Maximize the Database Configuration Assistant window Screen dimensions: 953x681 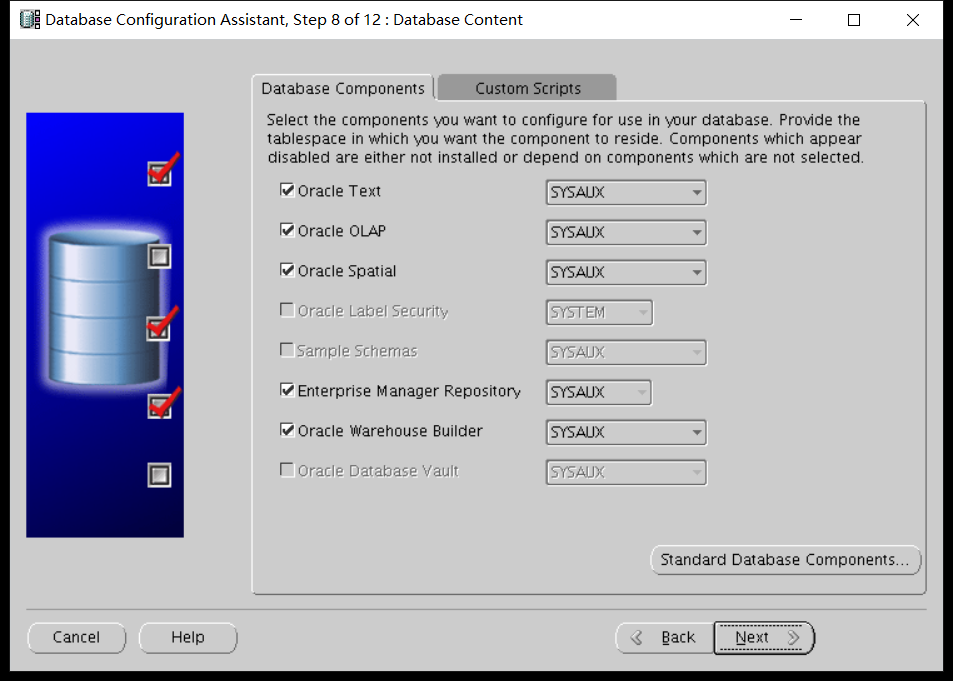coord(854,19)
